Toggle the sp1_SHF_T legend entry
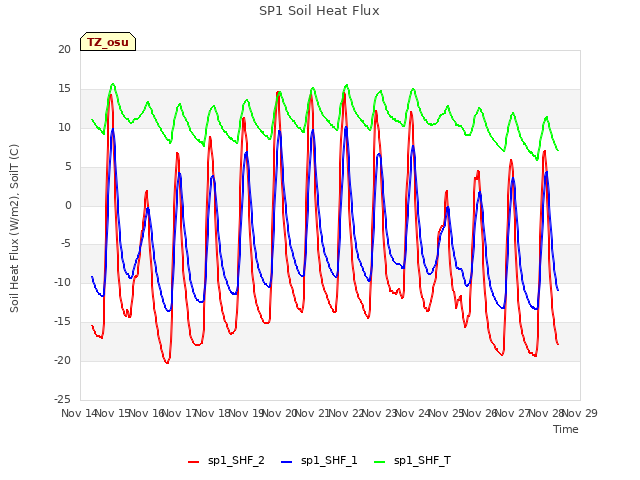Viewport: 640px width, 480px height. pyautogui.click(x=412, y=461)
